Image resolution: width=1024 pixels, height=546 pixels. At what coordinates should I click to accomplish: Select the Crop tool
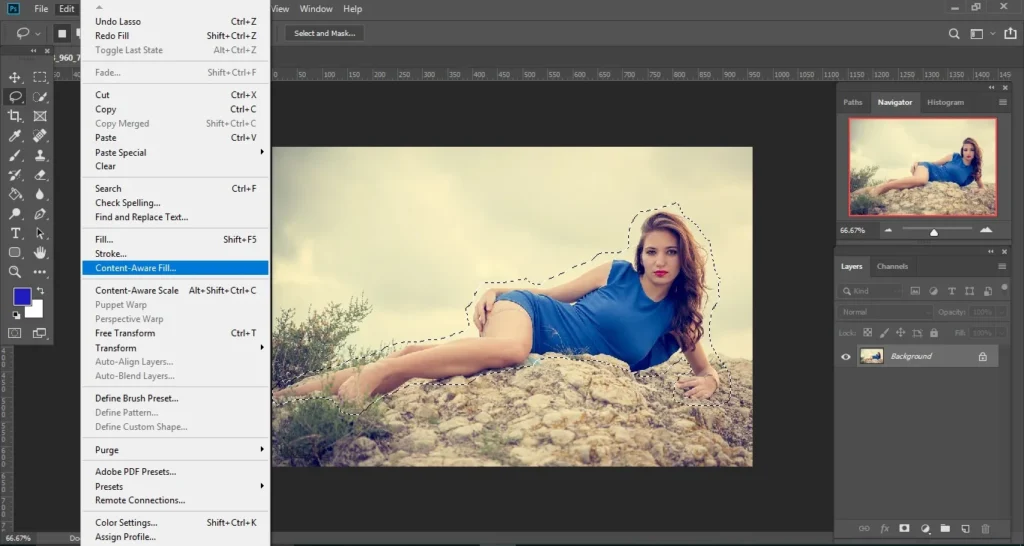tap(14, 116)
